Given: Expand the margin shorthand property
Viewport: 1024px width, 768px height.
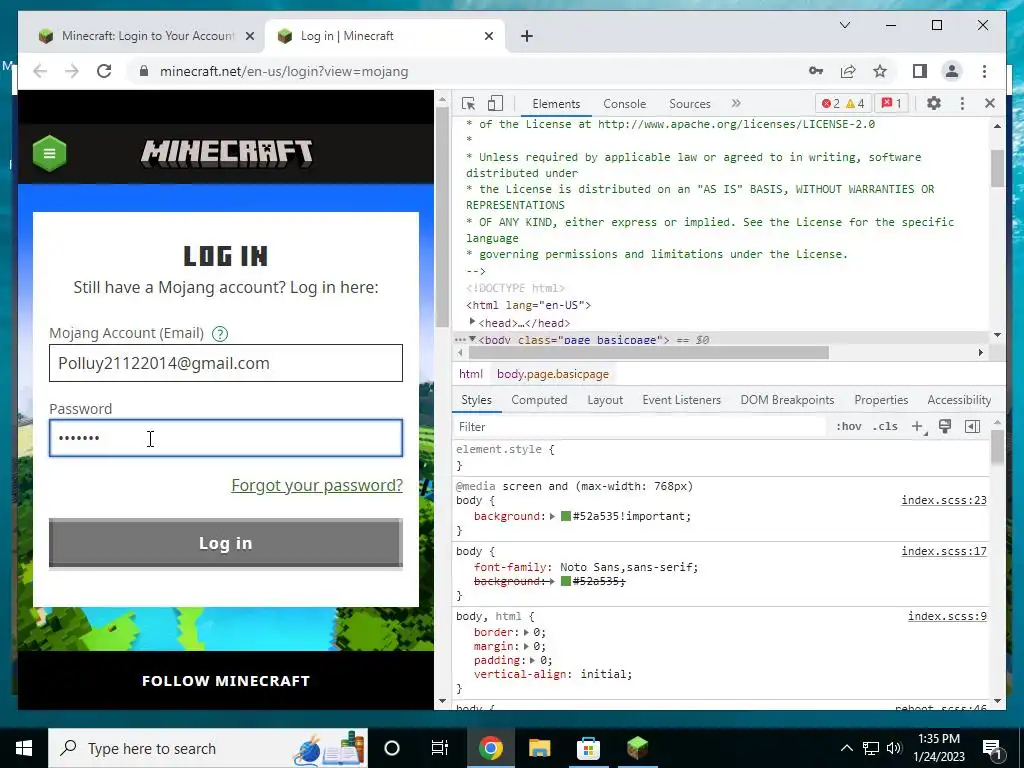Looking at the screenshot, I should [x=526, y=647].
